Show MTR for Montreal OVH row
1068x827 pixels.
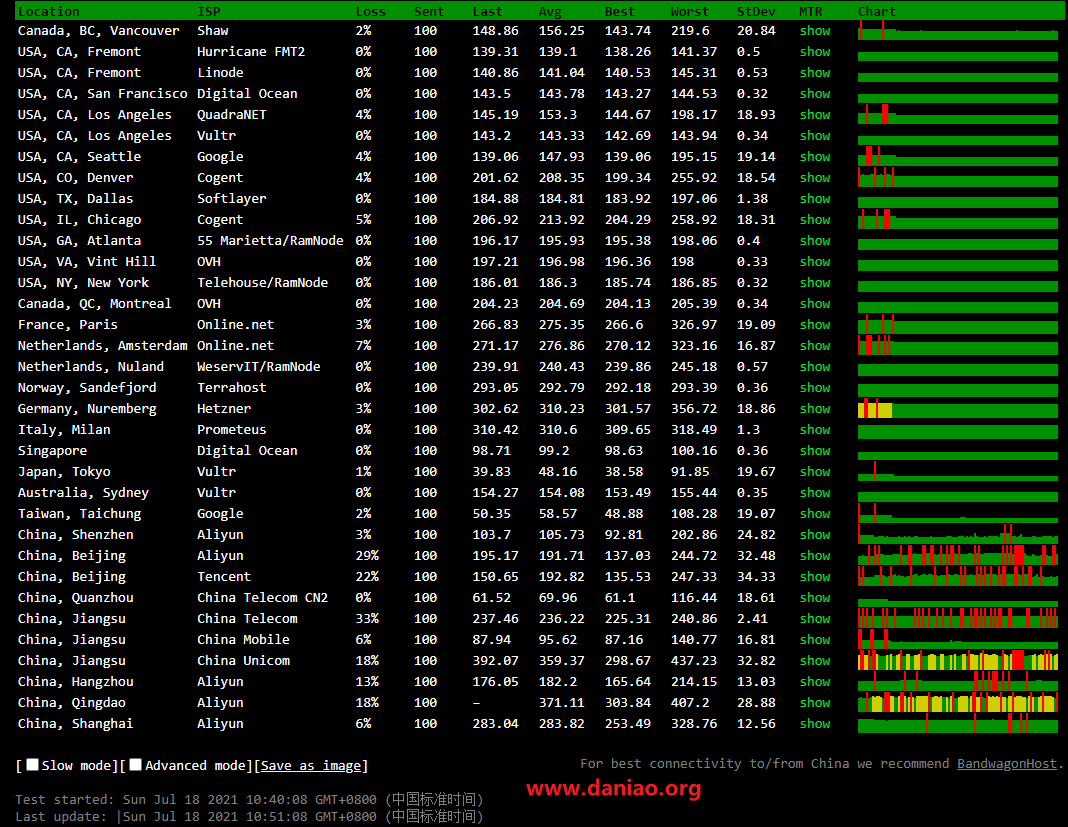coord(815,304)
